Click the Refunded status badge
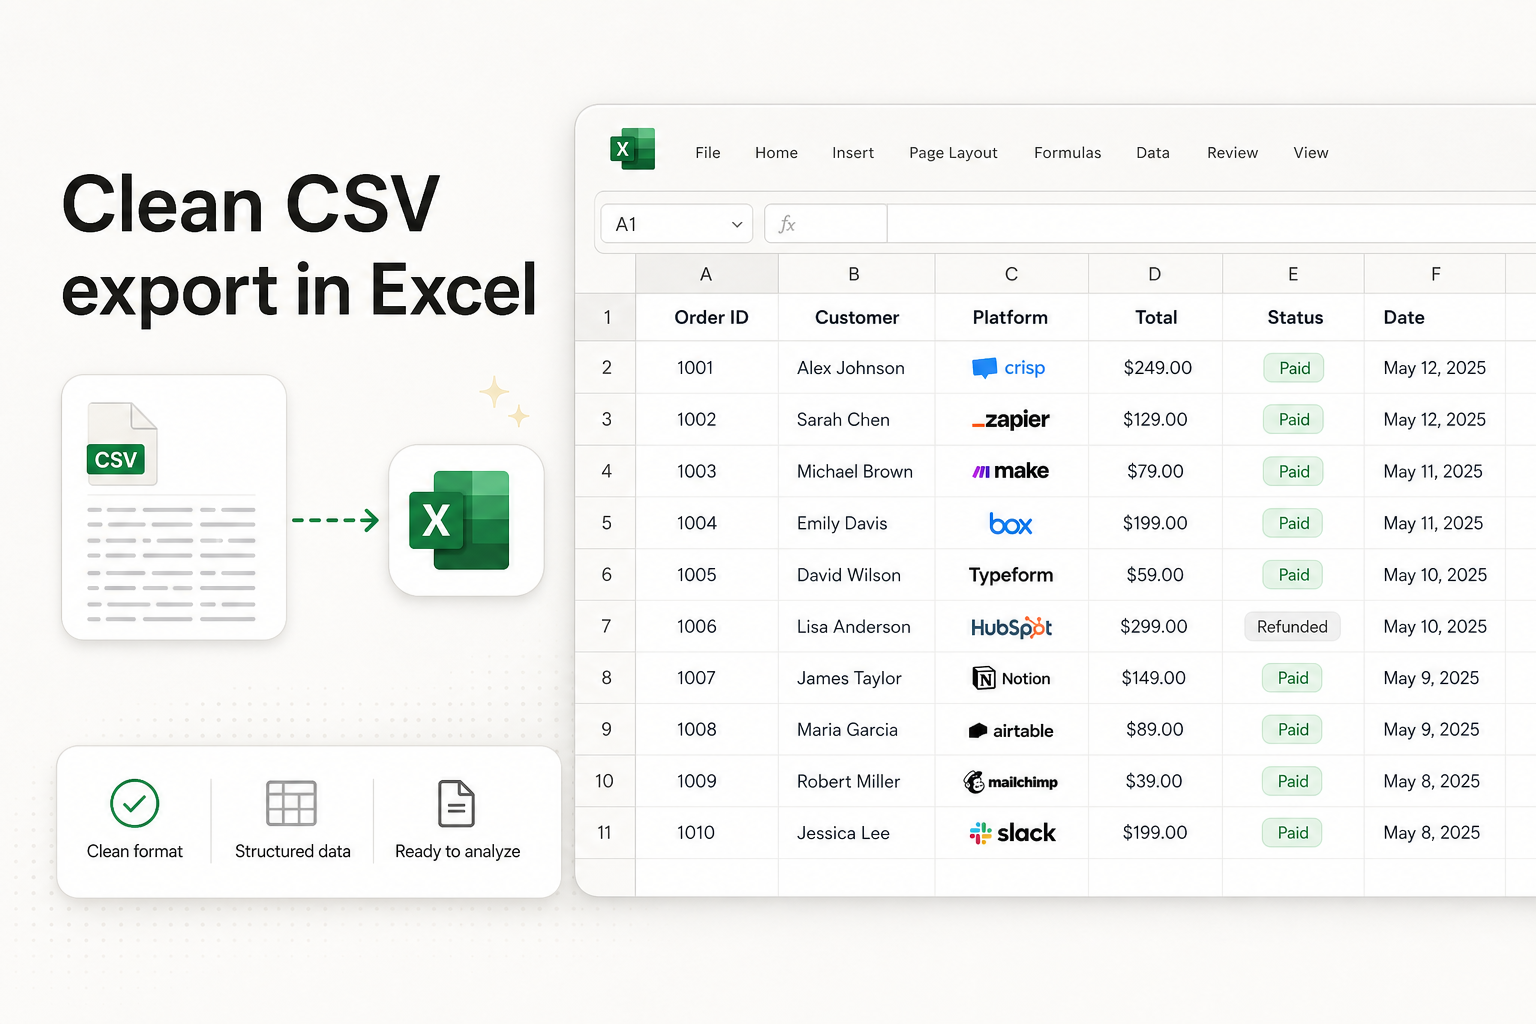Viewport: 1536px width, 1024px height. pyautogui.click(x=1292, y=627)
